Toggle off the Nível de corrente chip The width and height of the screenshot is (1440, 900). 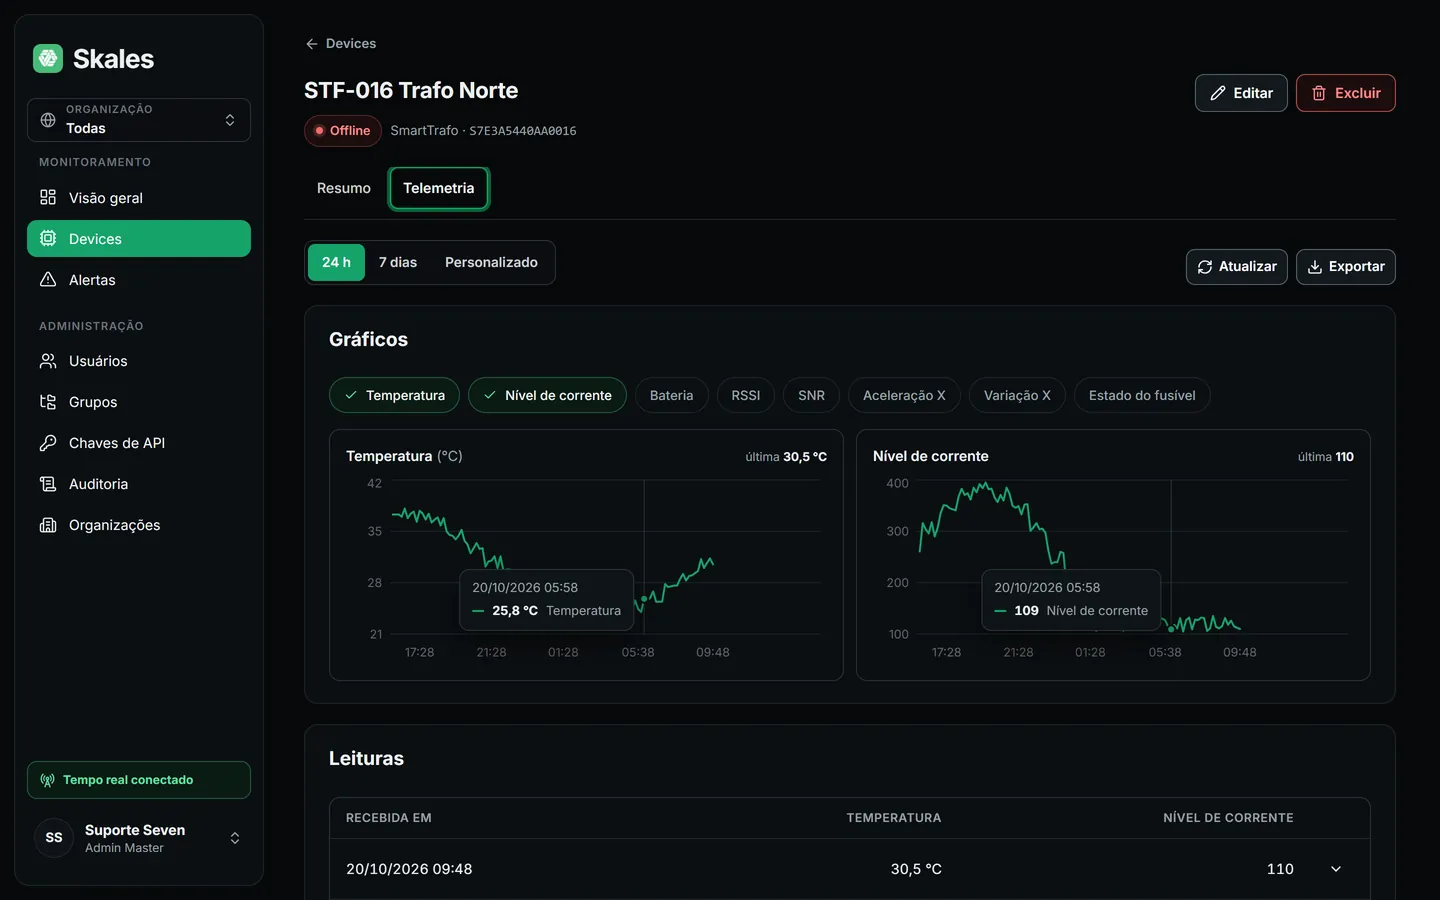click(x=547, y=395)
